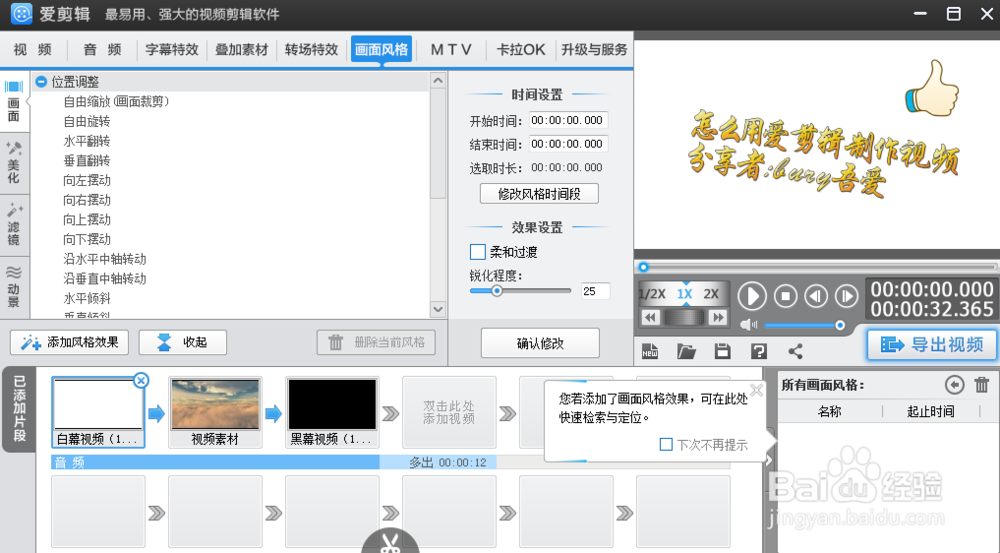Click the share icon

coord(795,351)
